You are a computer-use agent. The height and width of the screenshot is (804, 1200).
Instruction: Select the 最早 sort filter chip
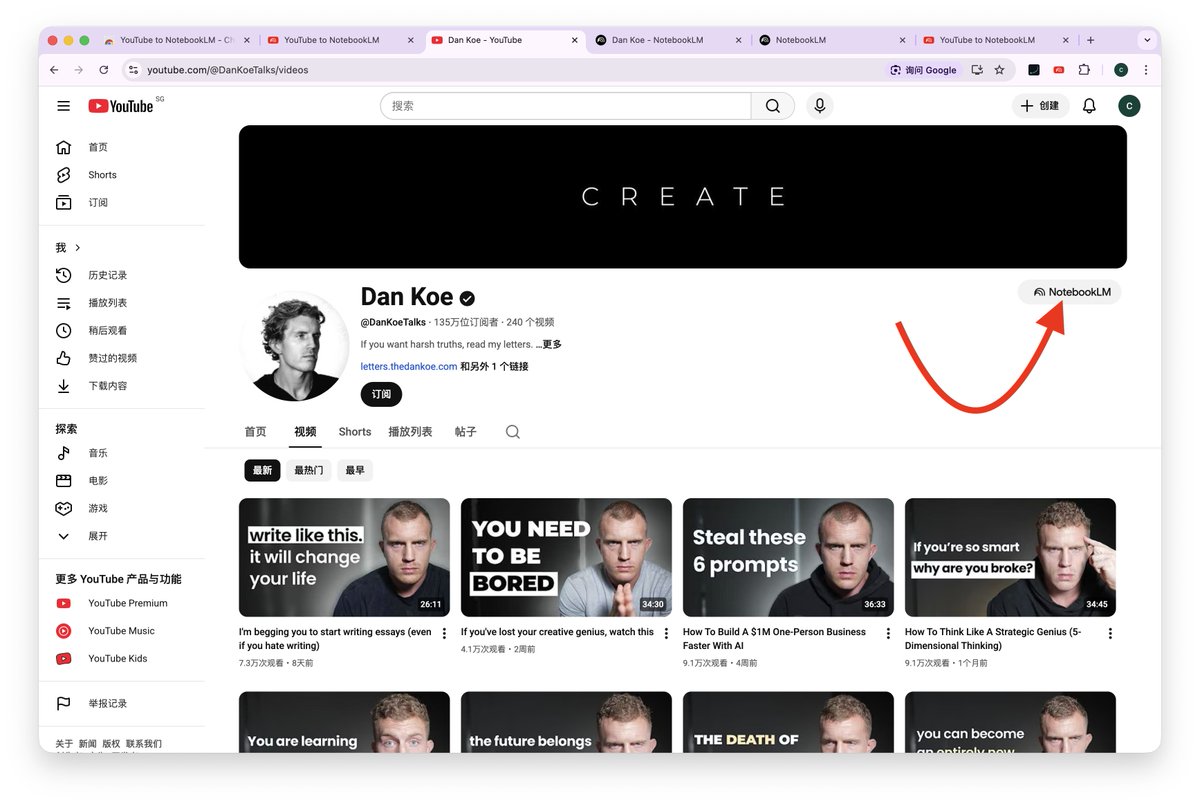coord(355,470)
